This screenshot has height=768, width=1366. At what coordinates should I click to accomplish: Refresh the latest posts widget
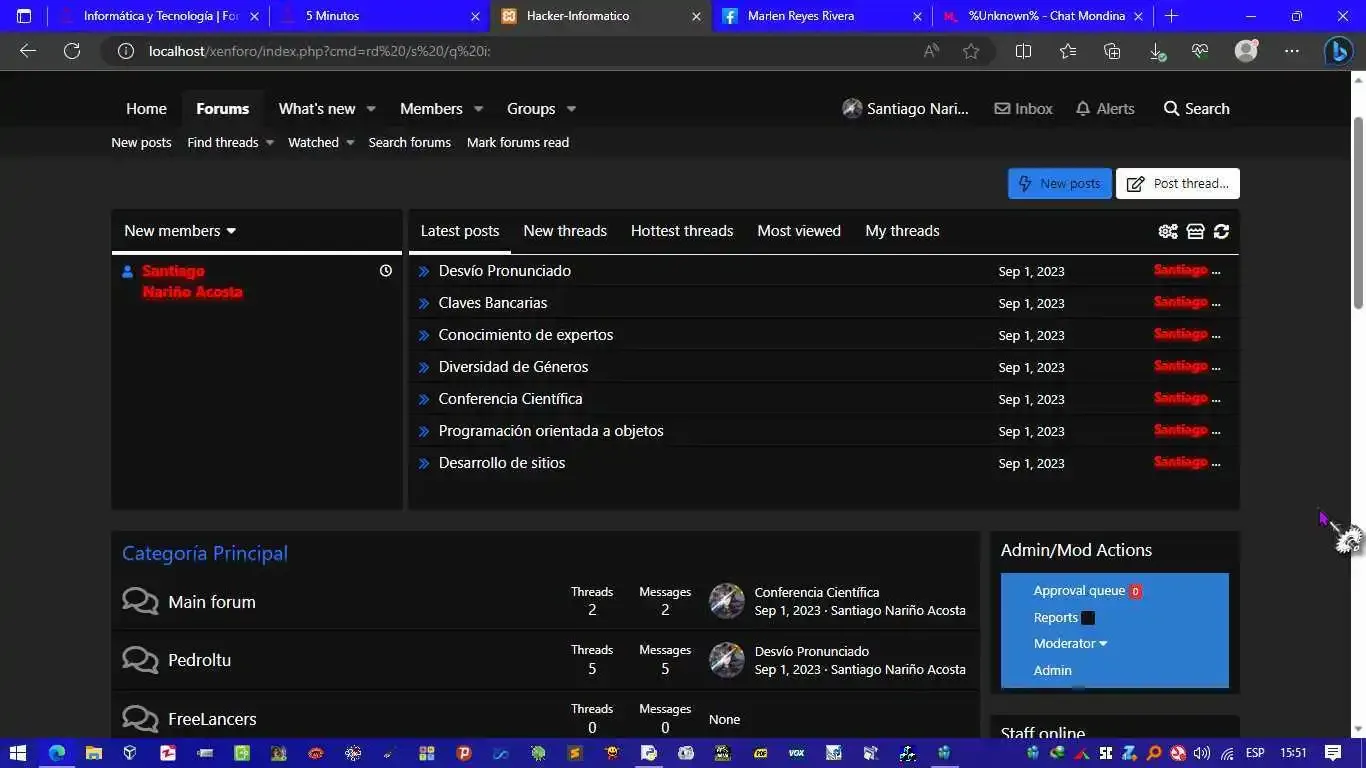[x=1221, y=231]
